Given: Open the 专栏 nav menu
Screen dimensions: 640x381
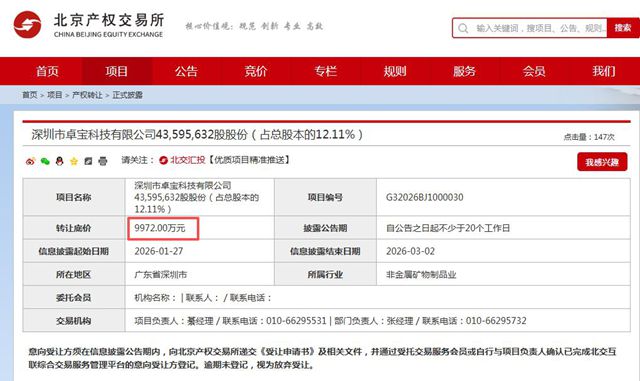Looking at the screenshot, I should coord(326,71).
